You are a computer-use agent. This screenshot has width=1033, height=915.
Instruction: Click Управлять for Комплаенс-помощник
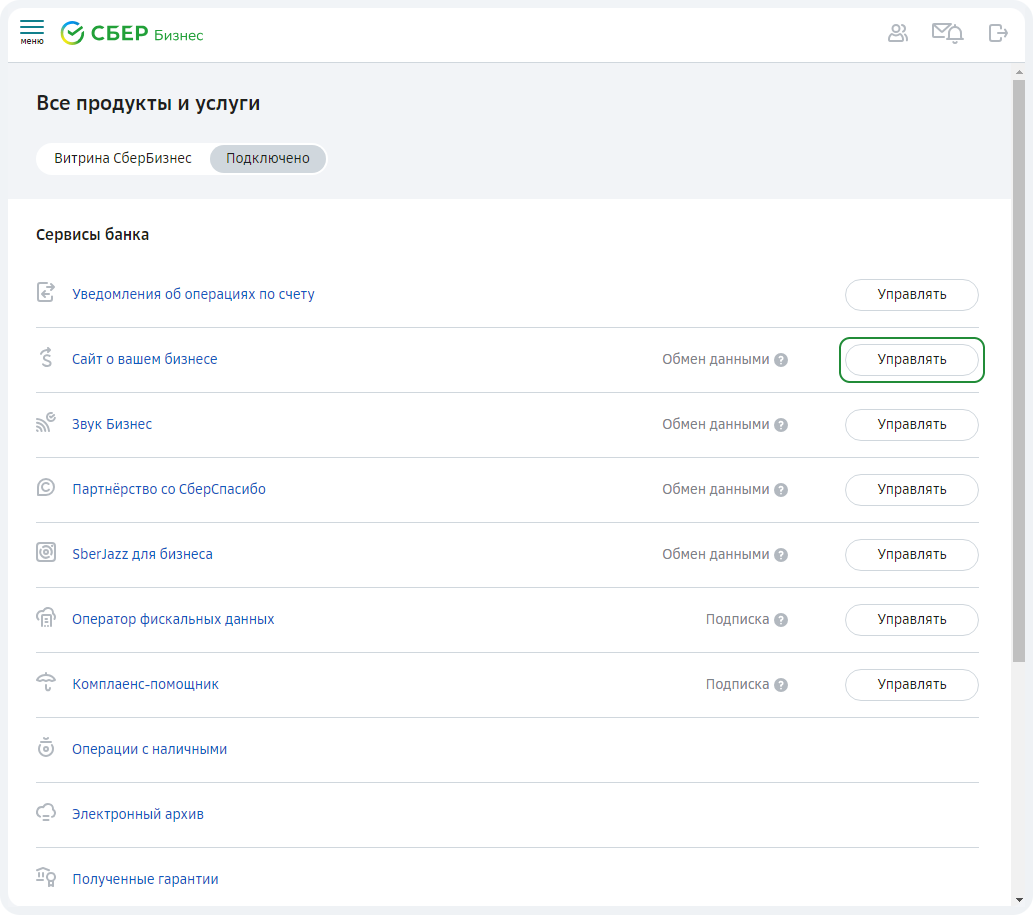(x=912, y=685)
